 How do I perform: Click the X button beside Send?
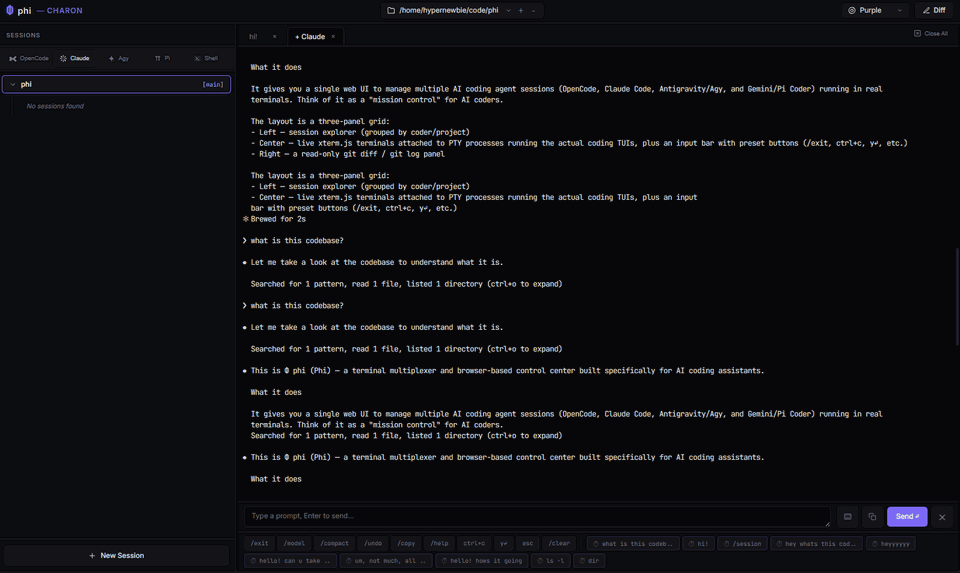942,517
